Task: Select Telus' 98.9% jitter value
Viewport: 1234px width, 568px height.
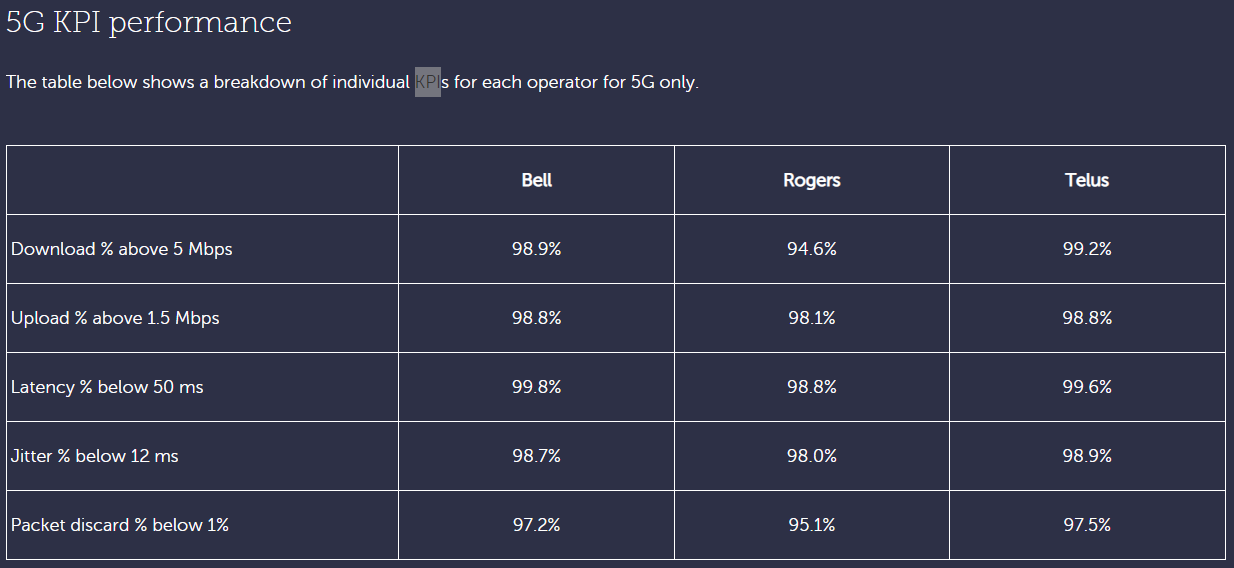Action: (x=1087, y=456)
